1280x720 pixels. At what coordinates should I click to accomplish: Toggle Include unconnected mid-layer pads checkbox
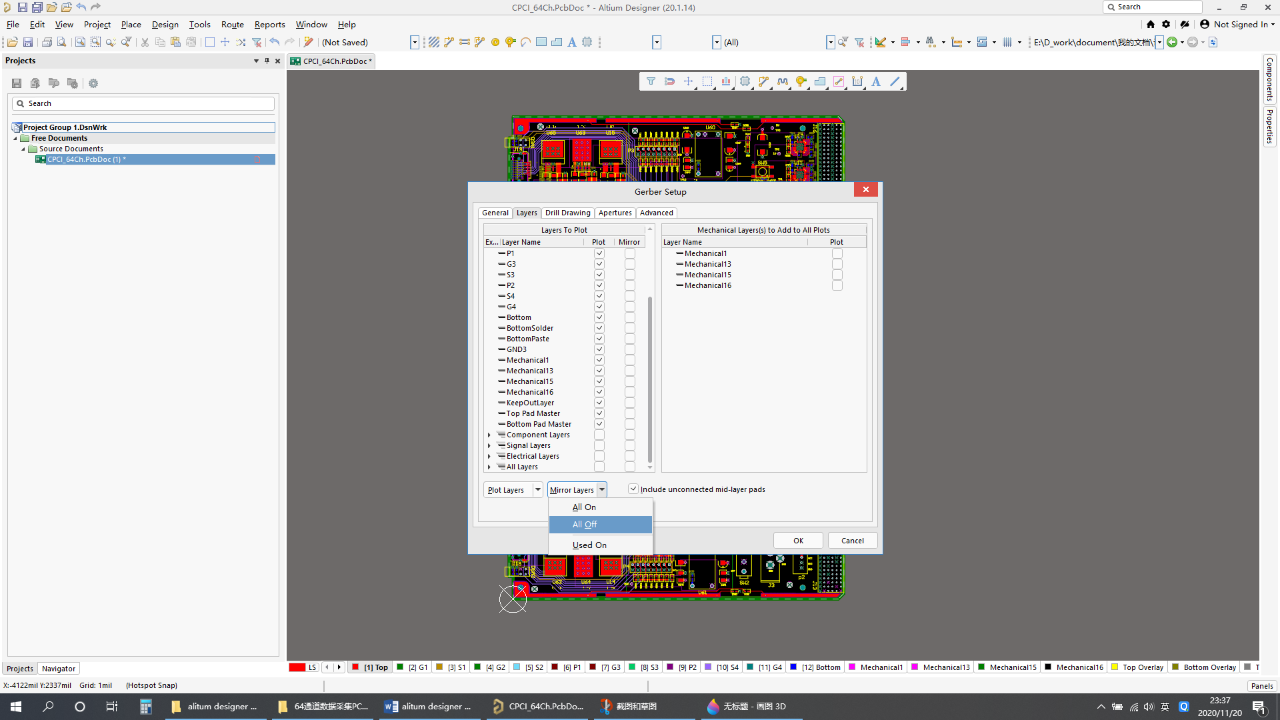pos(633,489)
